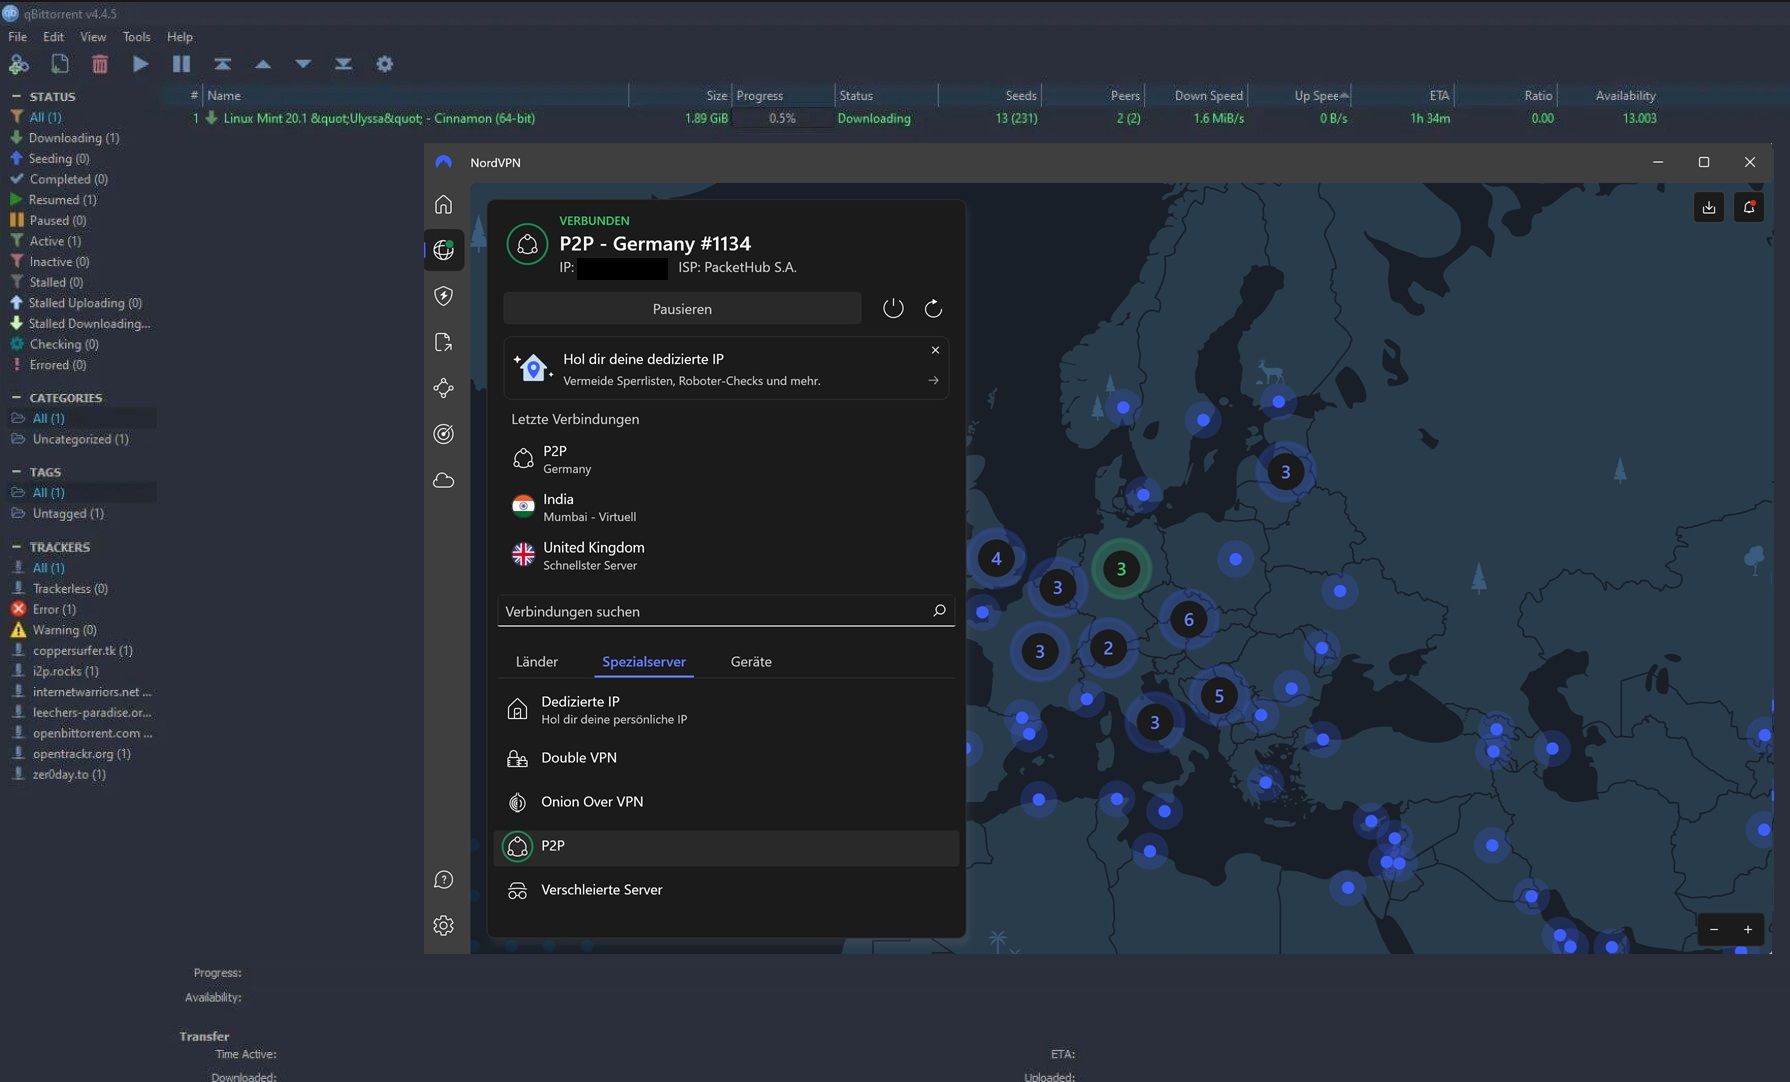Viewport: 1790px width, 1082px height.
Task: Click the cluster 6 map marker
Action: tap(1188, 619)
